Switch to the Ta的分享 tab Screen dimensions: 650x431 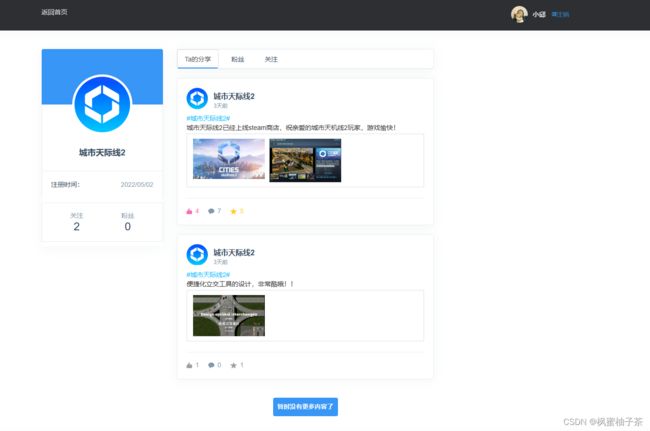tap(198, 59)
